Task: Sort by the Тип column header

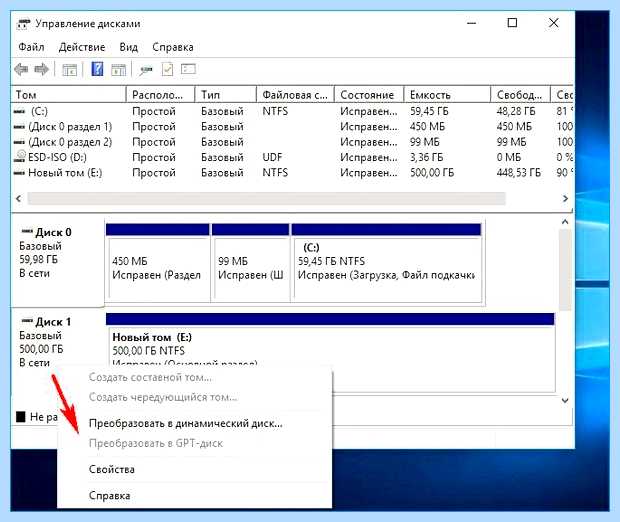Action: 226,95
